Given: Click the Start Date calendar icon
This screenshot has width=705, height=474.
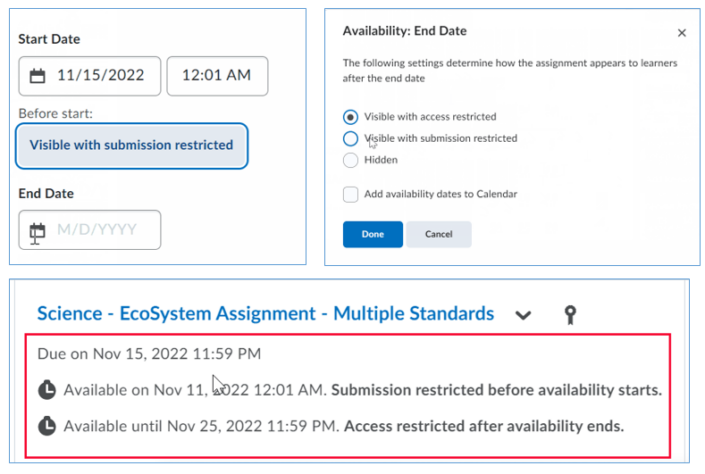Looking at the screenshot, I should coord(38,76).
